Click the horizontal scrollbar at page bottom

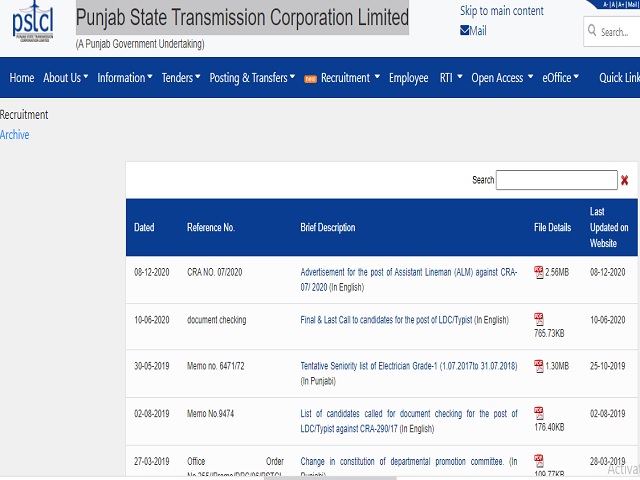pos(330,478)
